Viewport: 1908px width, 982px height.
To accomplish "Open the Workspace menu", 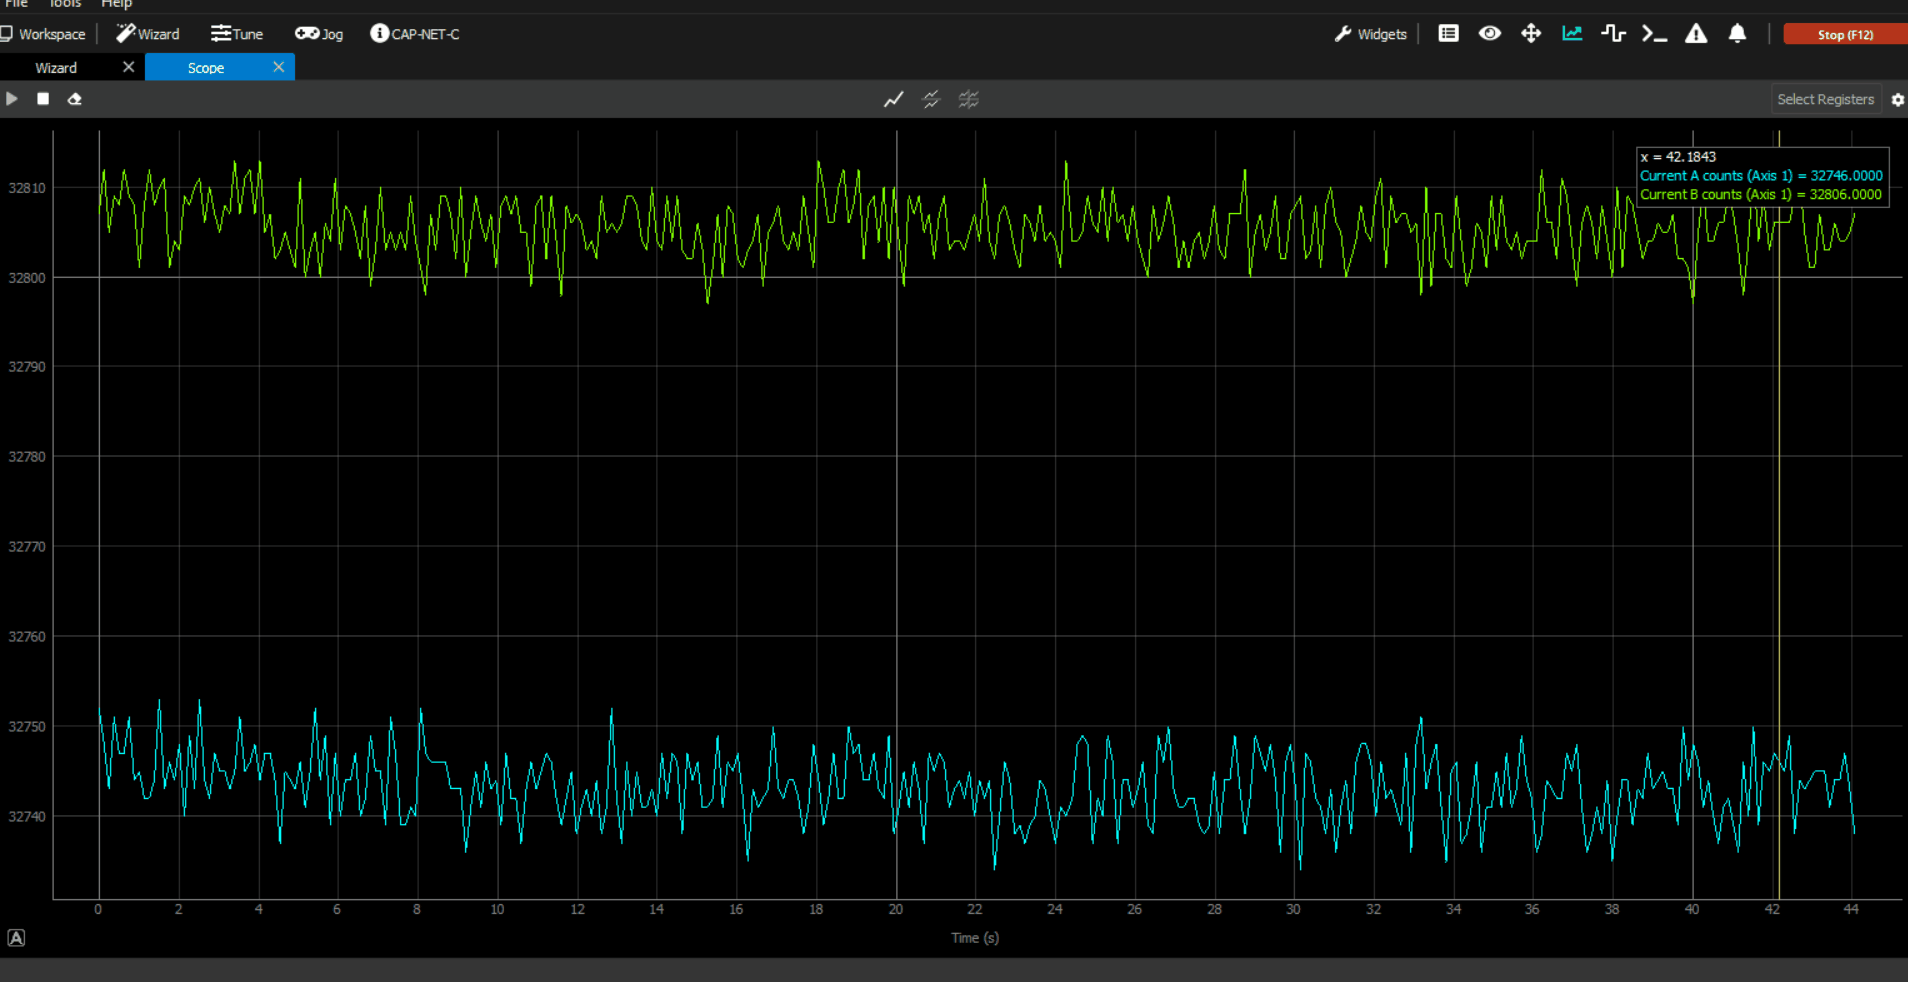I will coord(43,34).
